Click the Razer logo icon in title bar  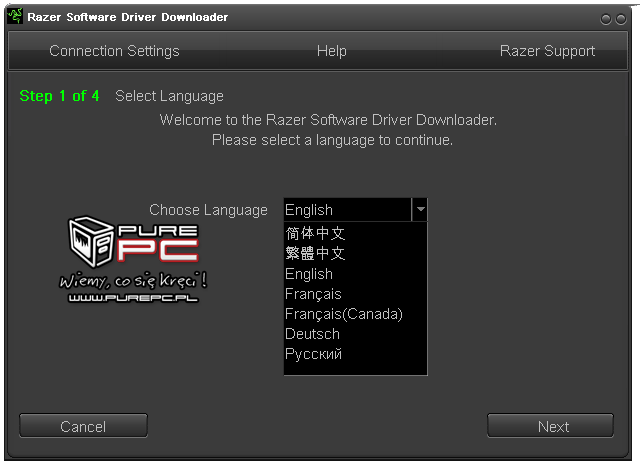pos(15,16)
